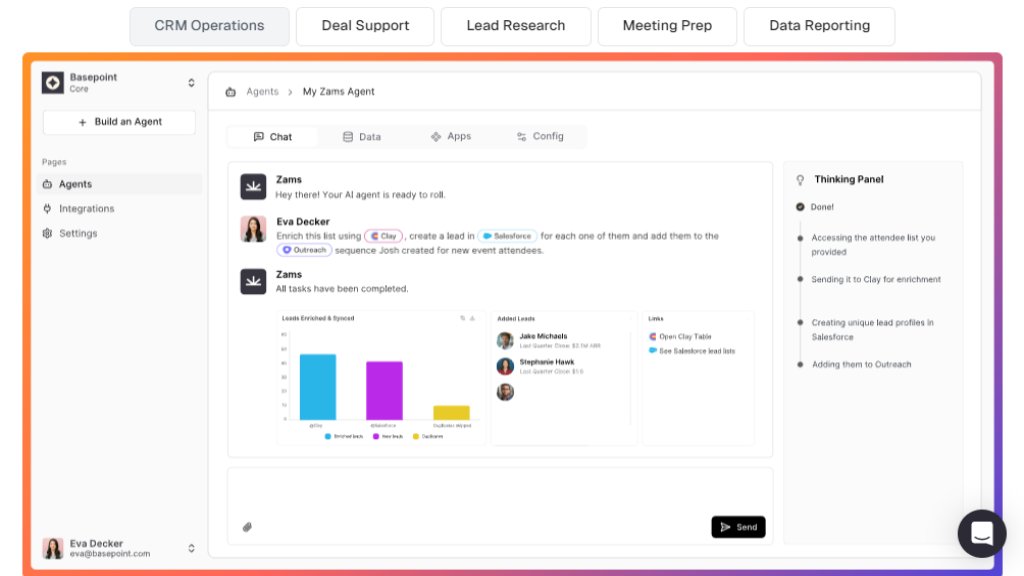Open Clay Table link

(680, 336)
